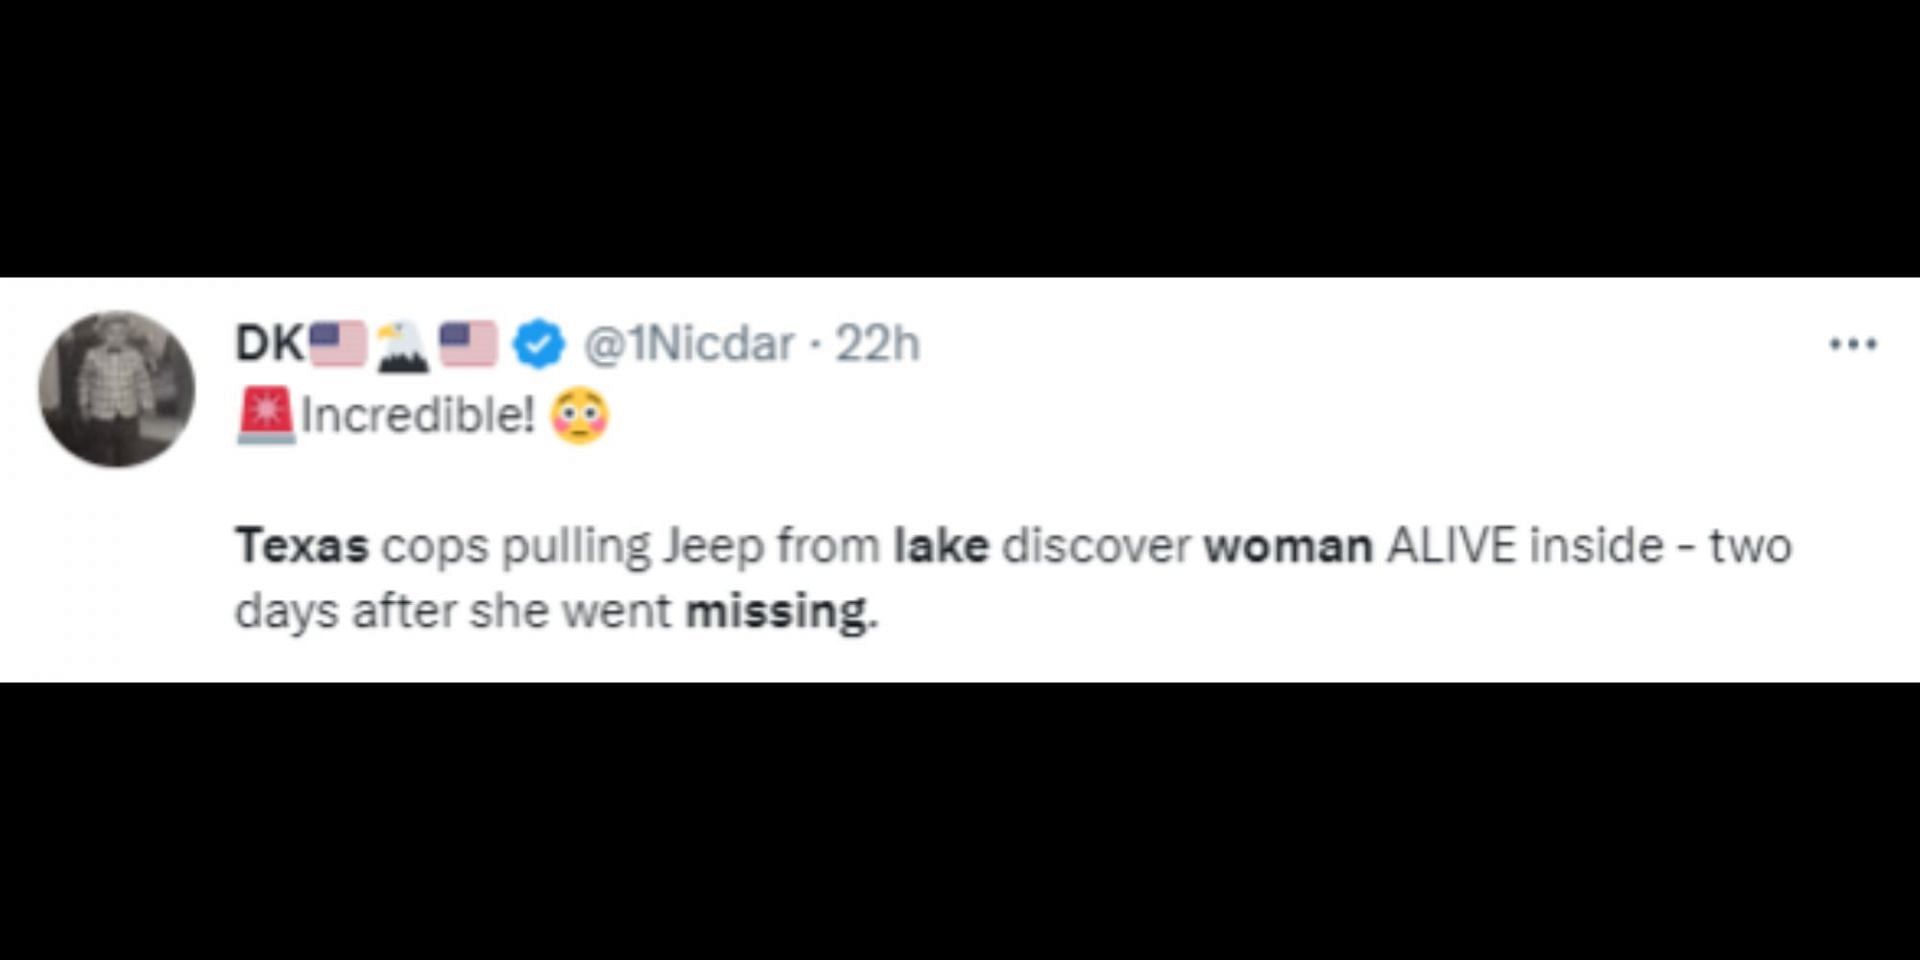Click the word ALIVE in the tweet
The width and height of the screenshot is (1920, 960).
[1451, 546]
